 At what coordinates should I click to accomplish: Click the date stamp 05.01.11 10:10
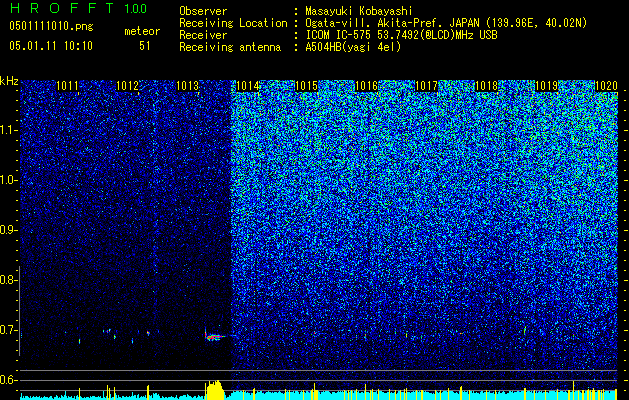click(51, 46)
